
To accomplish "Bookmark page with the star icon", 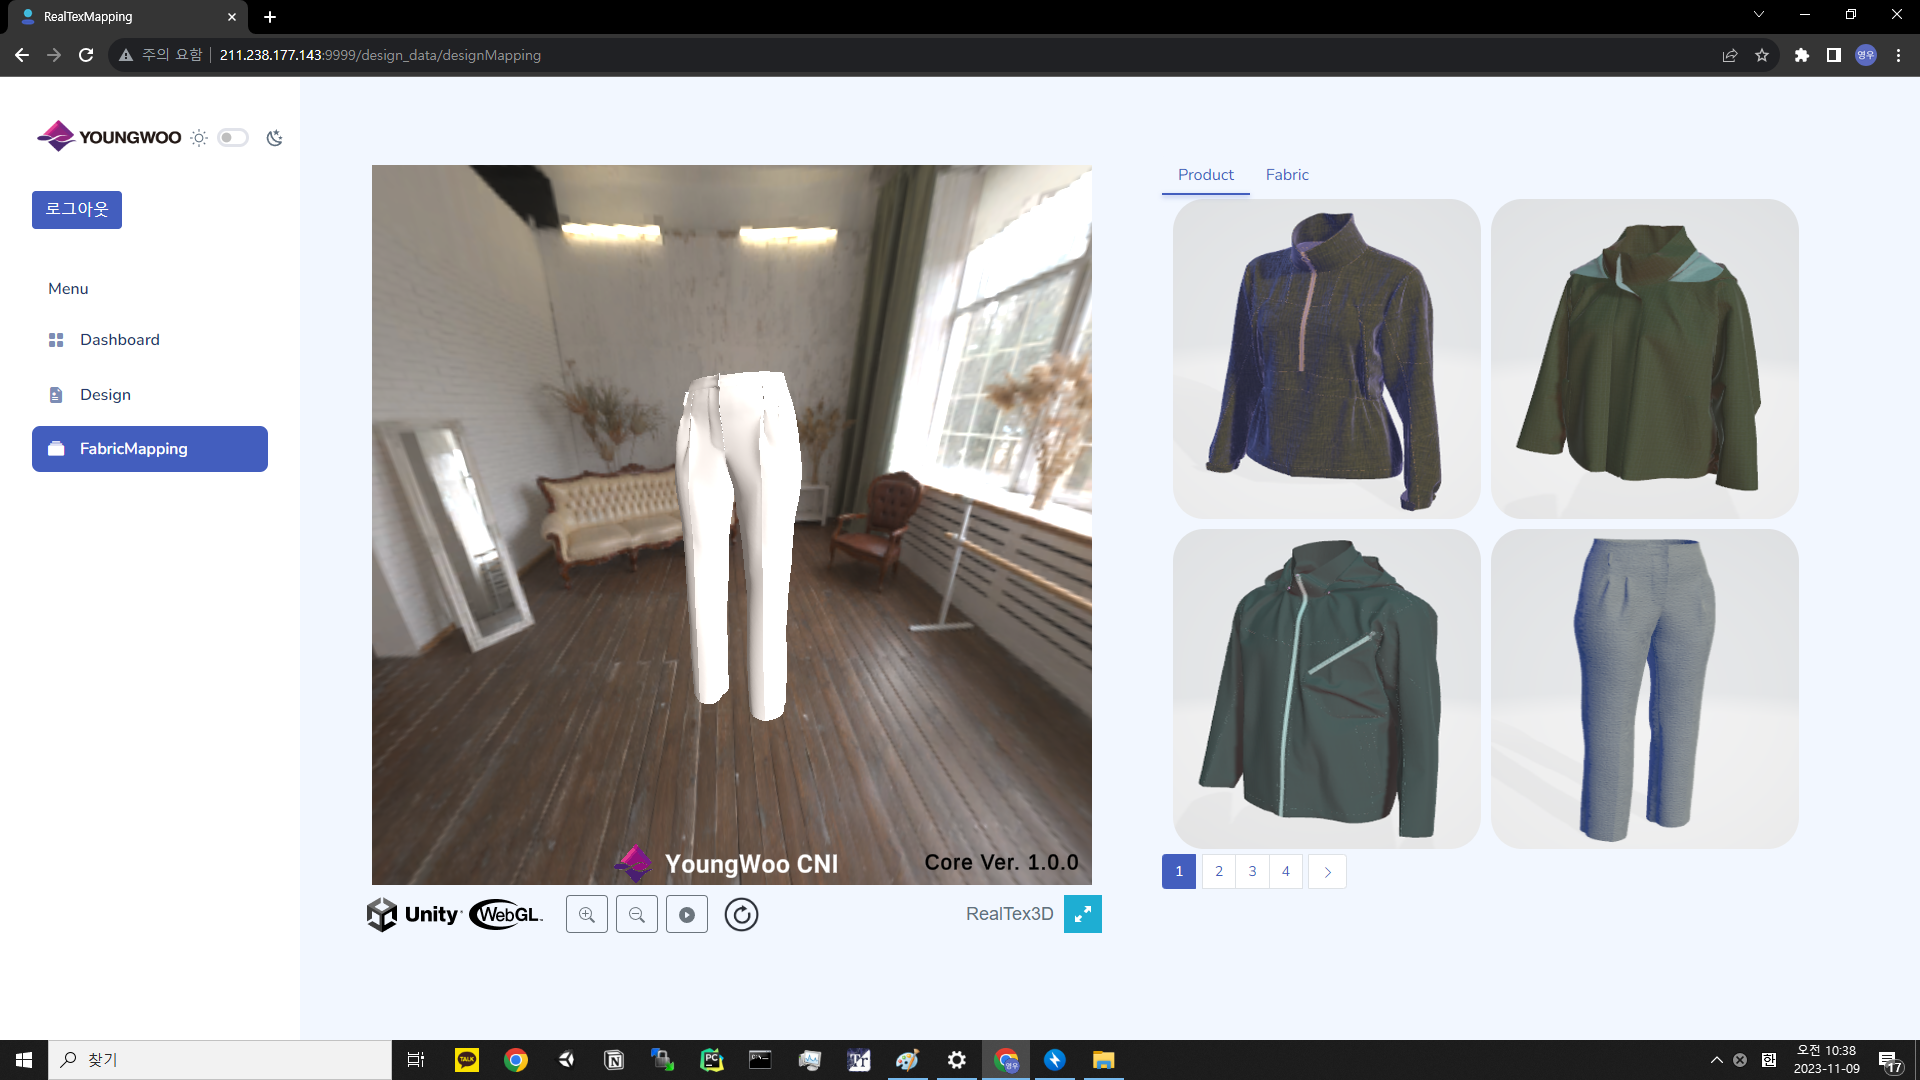I will [1762, 56].
